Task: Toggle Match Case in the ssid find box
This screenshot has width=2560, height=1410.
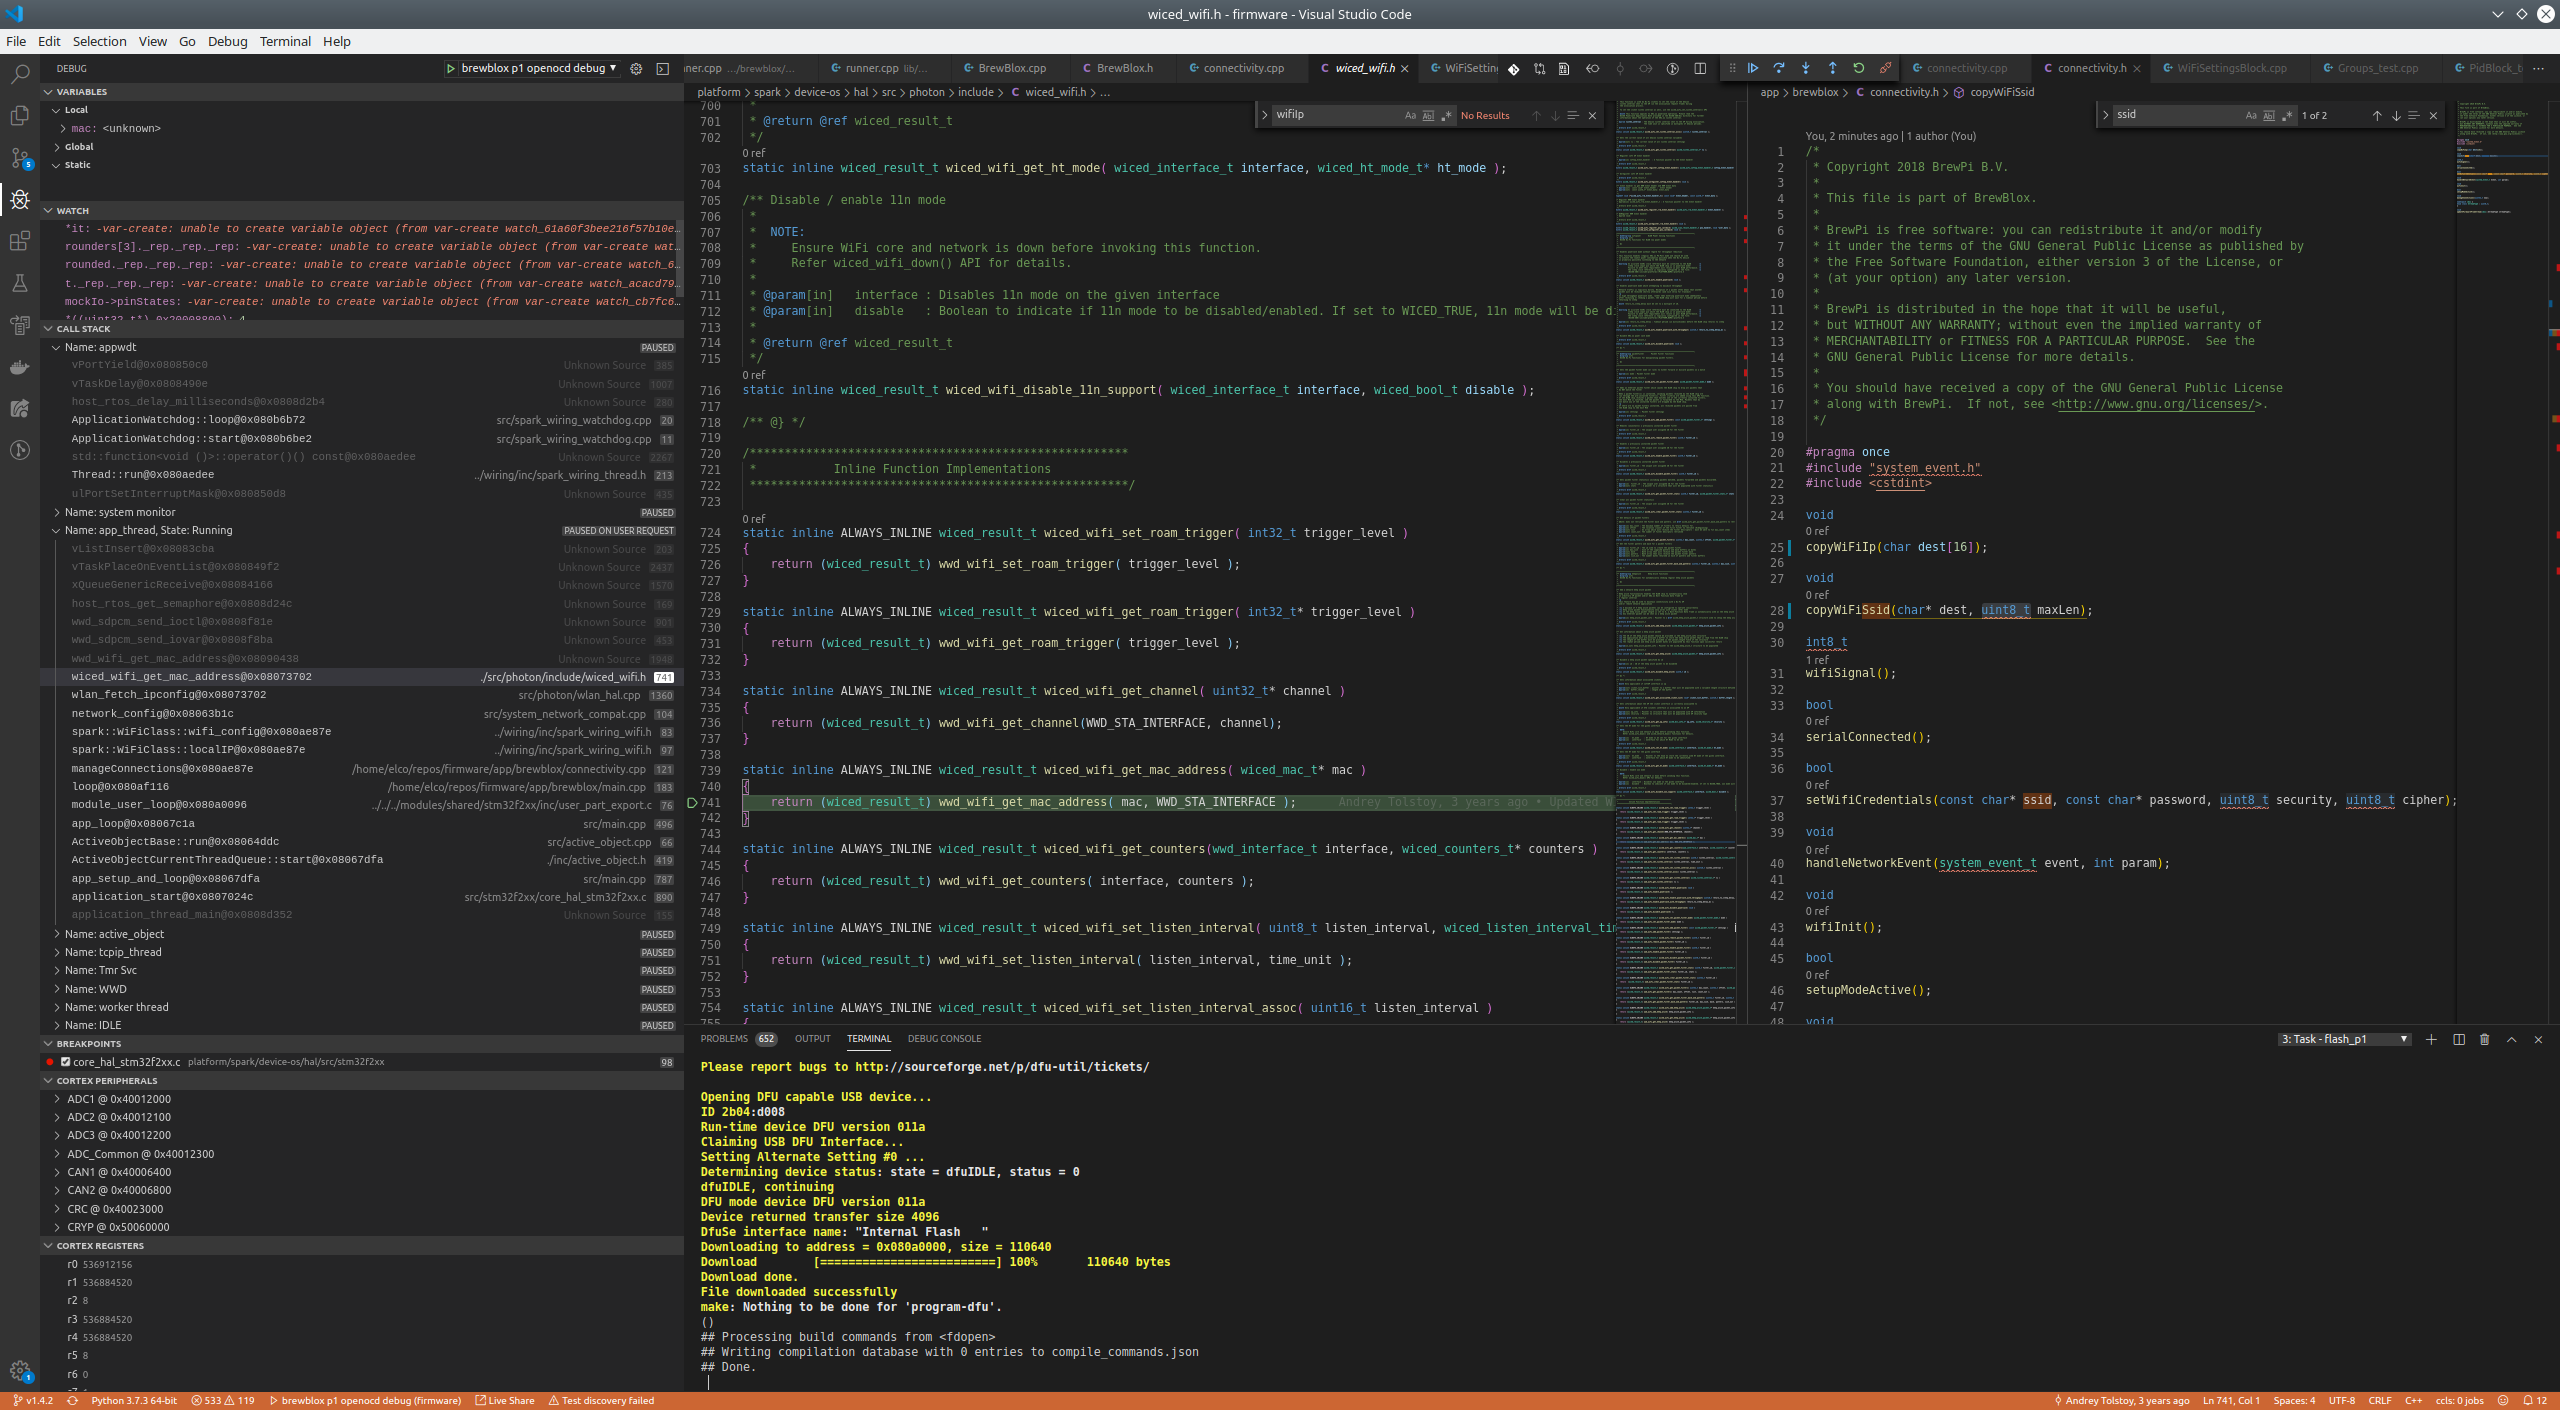Action: coord(2251,115)
